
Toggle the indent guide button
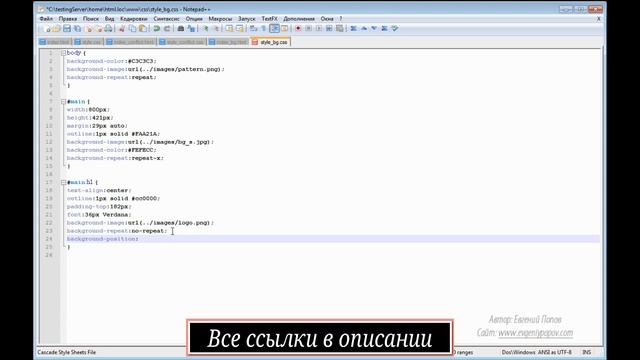click(274, 29)
